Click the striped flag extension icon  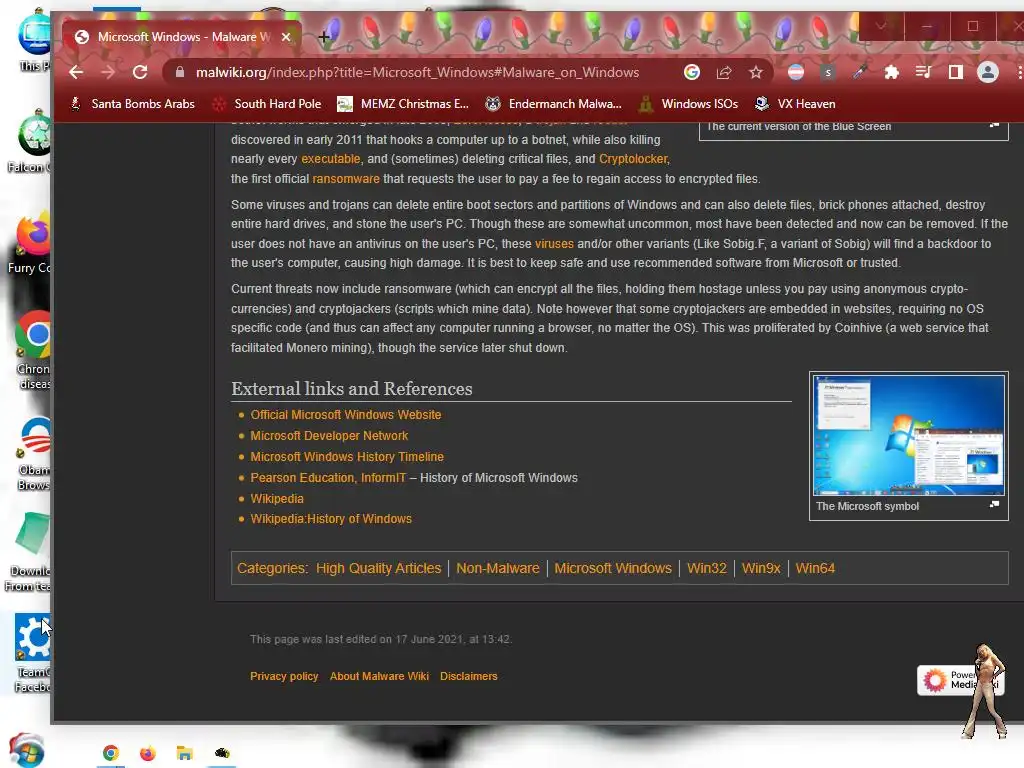click(795, 72)
